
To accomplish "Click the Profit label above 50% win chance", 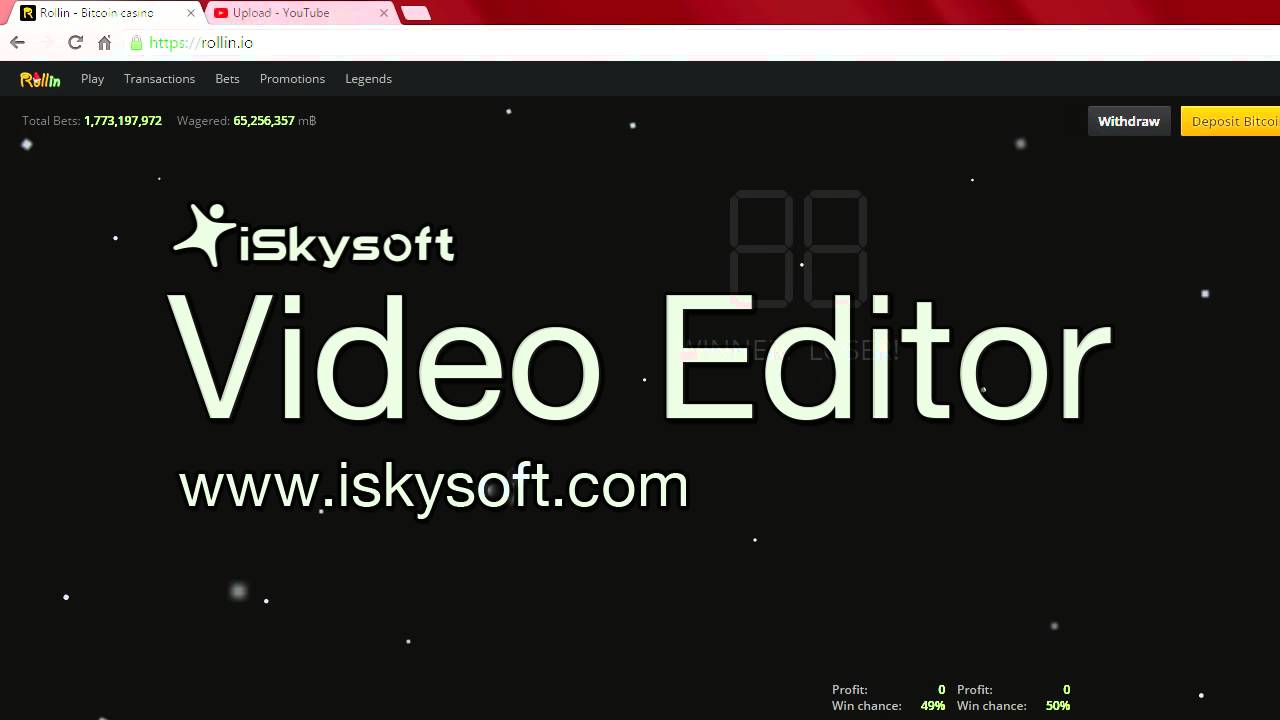I will pos(975,690).
